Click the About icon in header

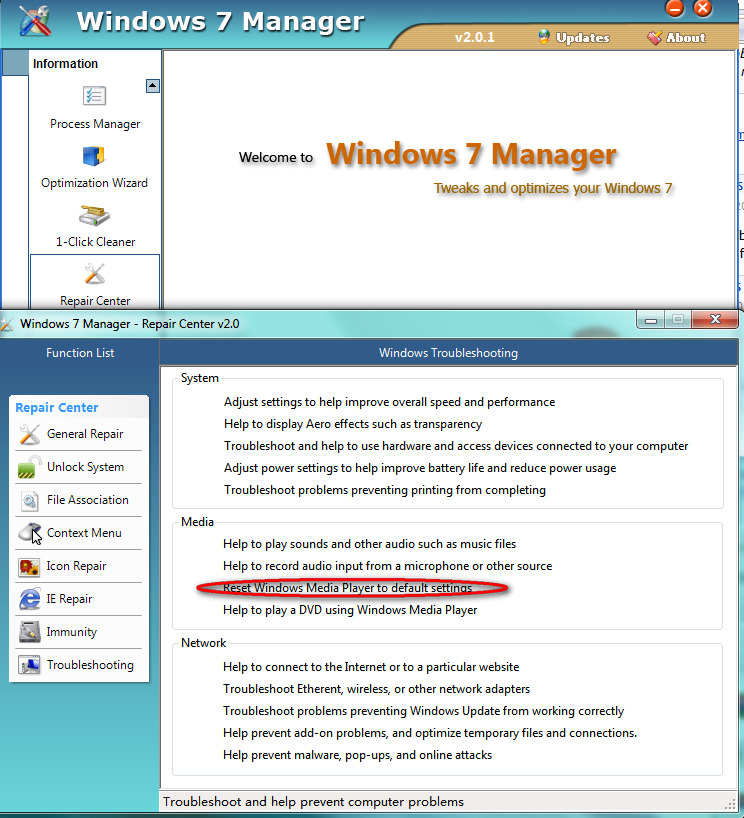(654, 38)
